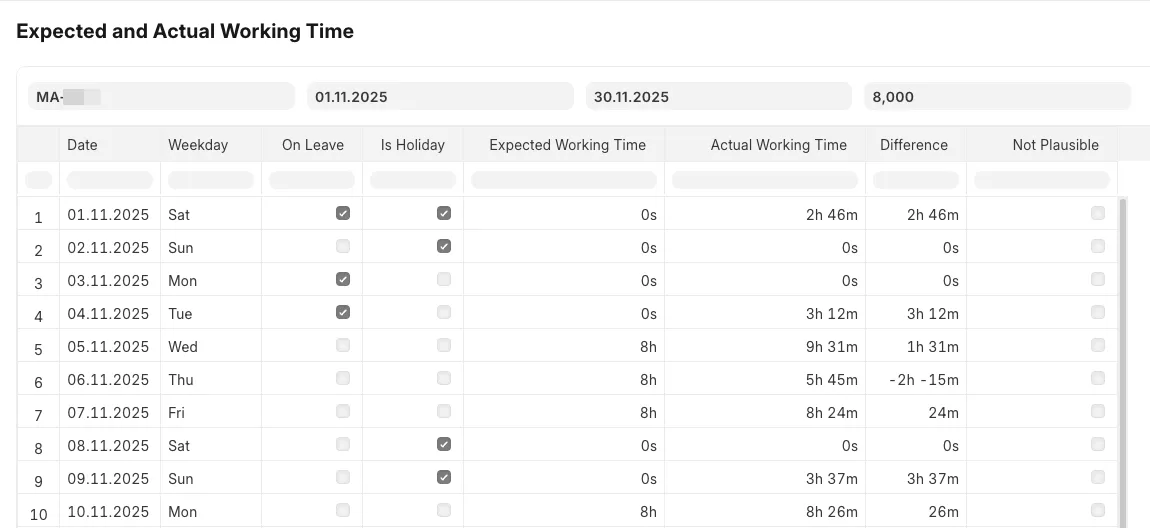Click the employee filter field starting with MA-

(x=161, y=97)
